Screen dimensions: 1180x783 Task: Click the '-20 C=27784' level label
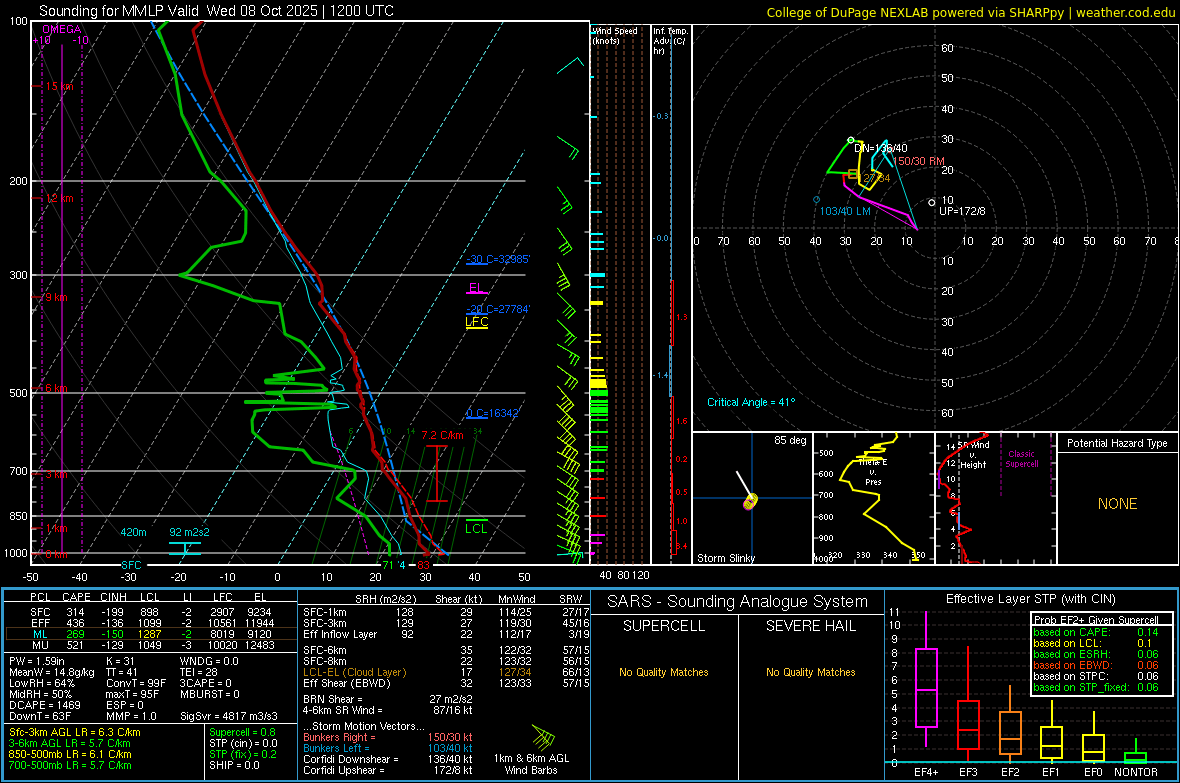pyautogui.click(x=498, y=309)
